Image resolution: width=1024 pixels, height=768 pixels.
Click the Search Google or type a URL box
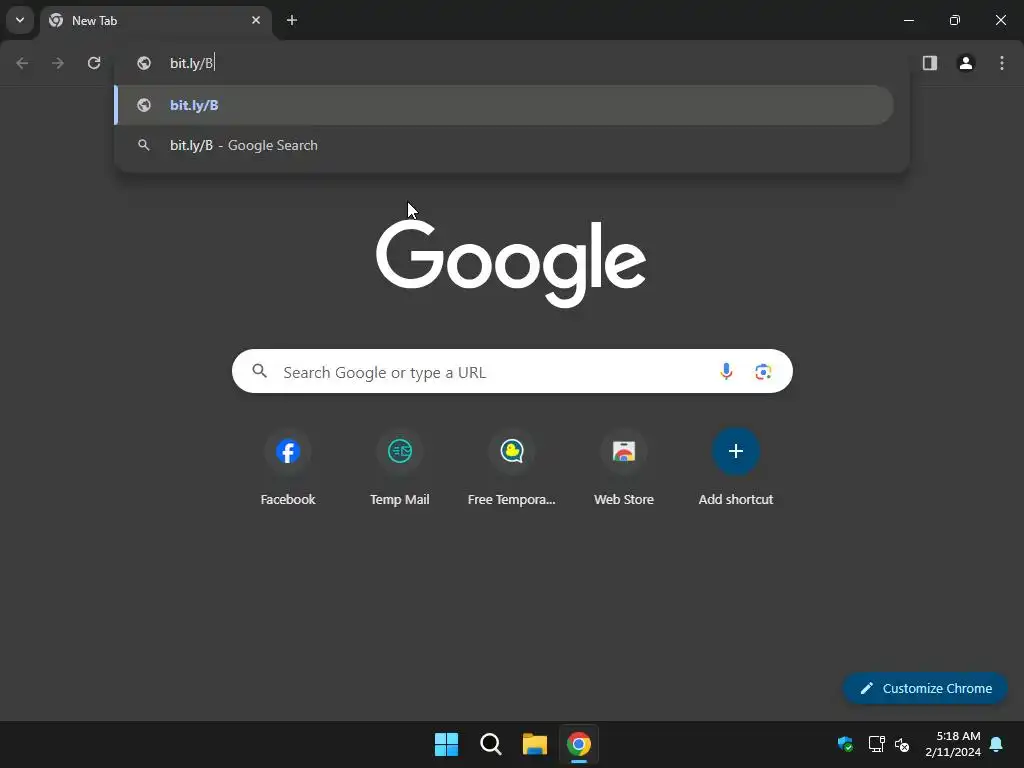click(x=512, y=372)
